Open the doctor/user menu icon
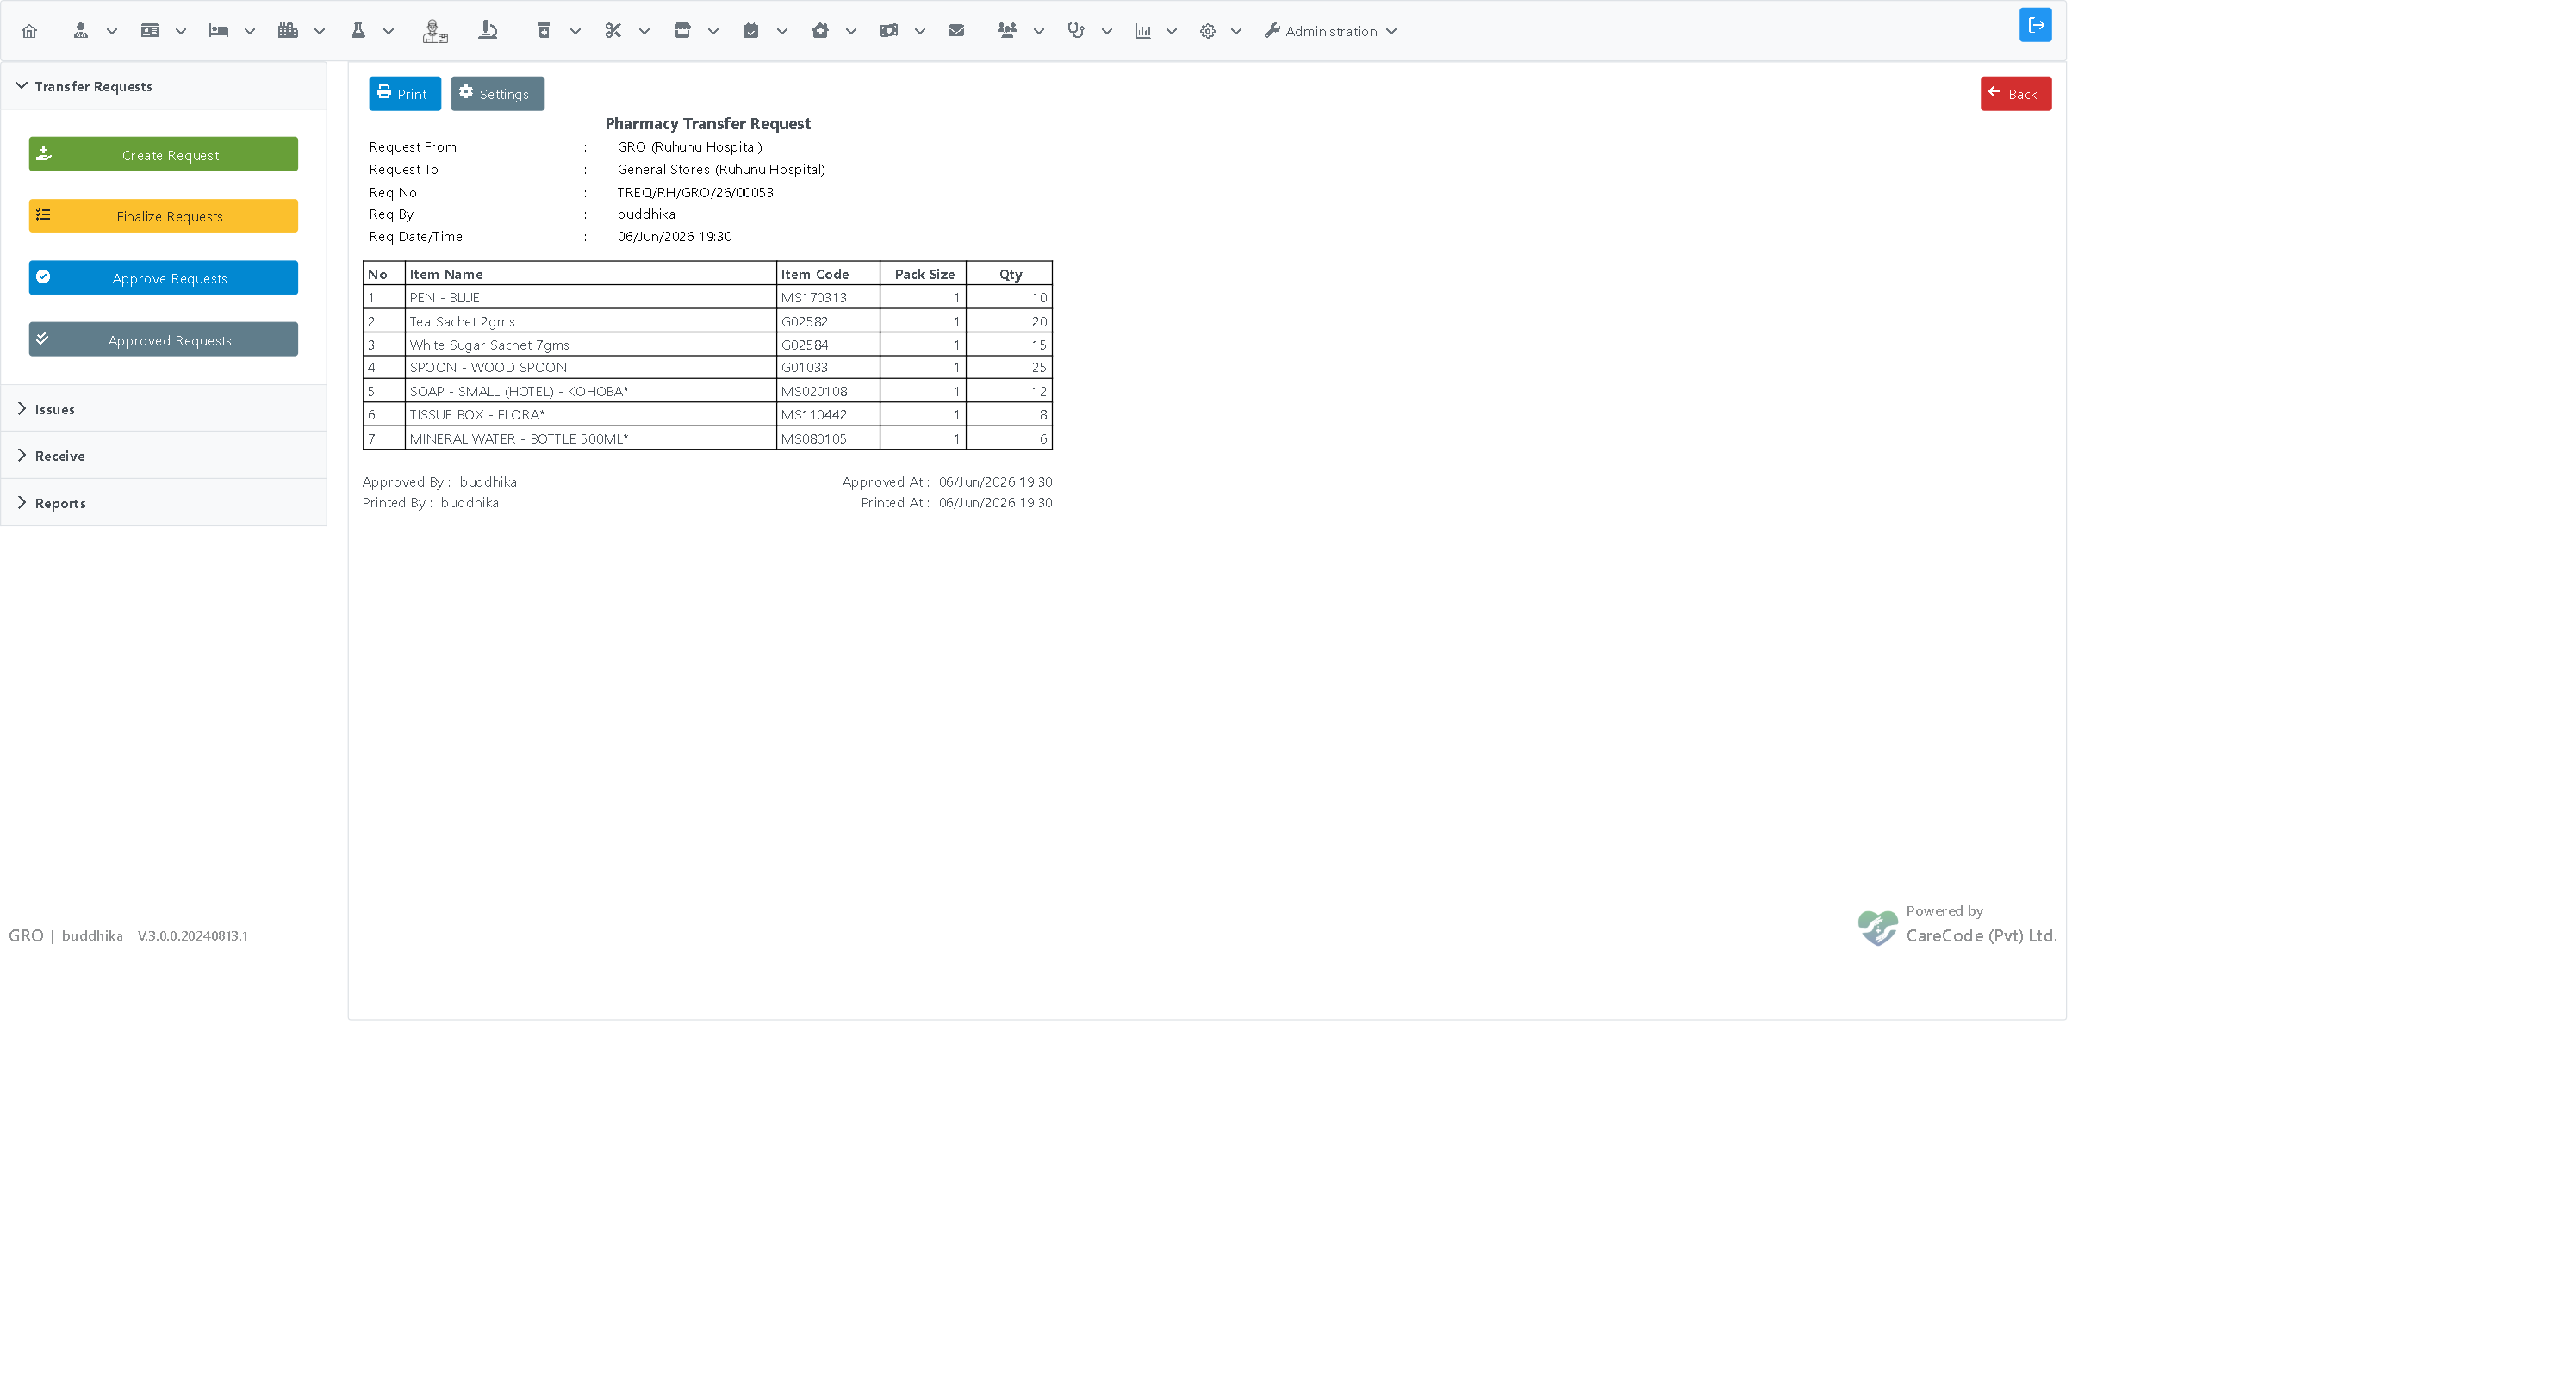 coord(81,31)
